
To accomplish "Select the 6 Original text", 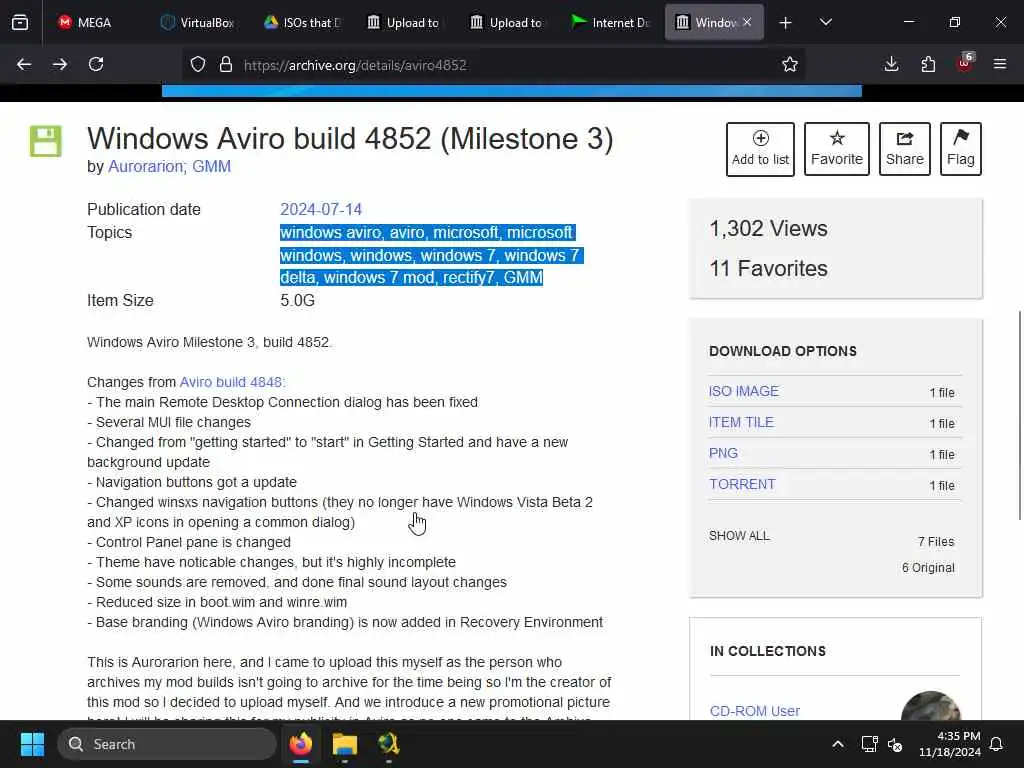I will (928, 568).
